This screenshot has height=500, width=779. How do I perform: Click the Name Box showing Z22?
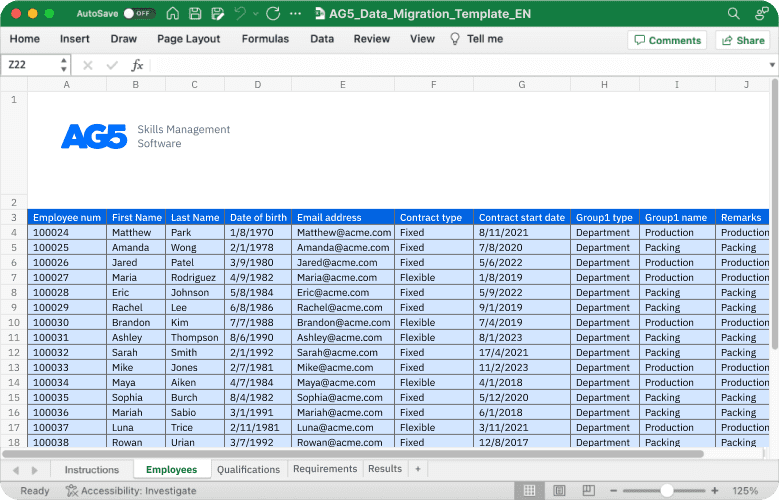point(30,65)
